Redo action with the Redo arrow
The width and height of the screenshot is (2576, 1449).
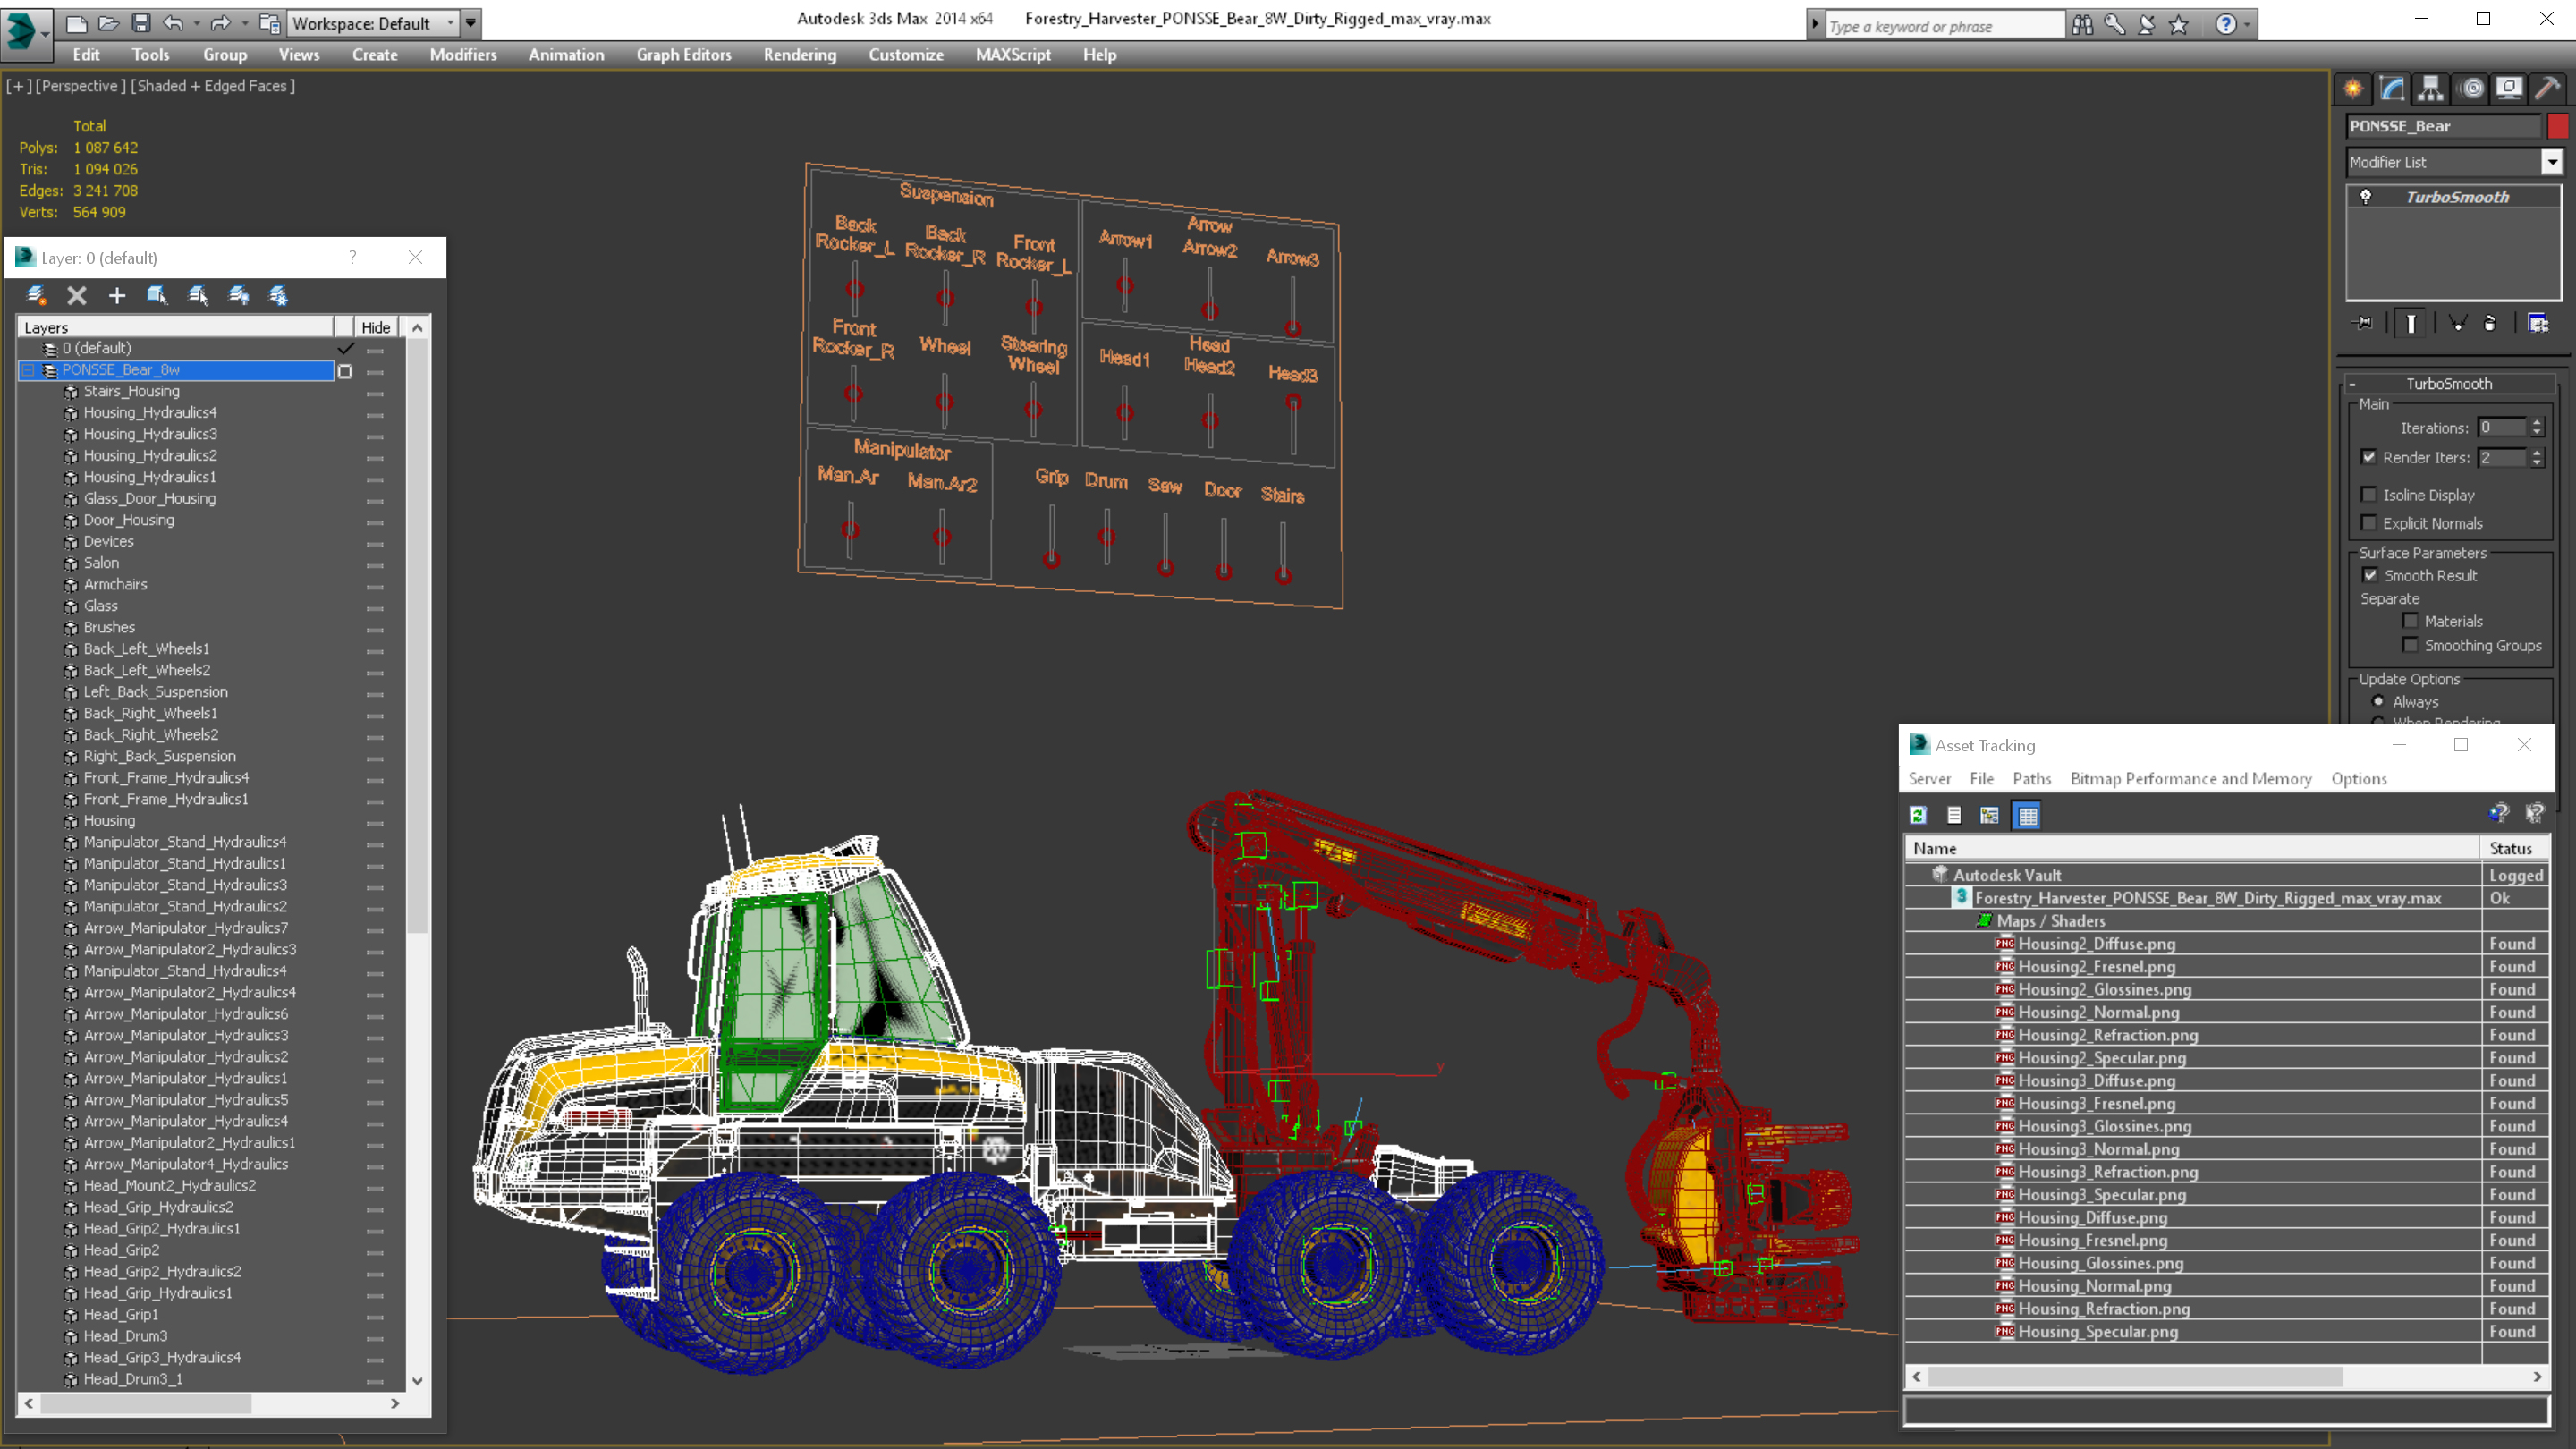(x=221, y=22)
